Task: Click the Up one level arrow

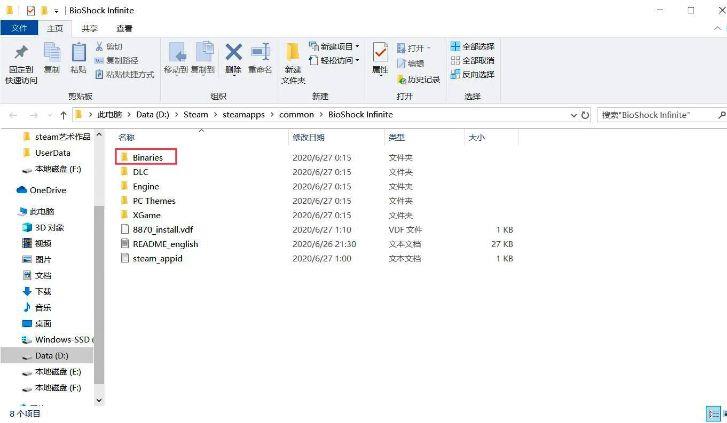Action: [64, 115]
